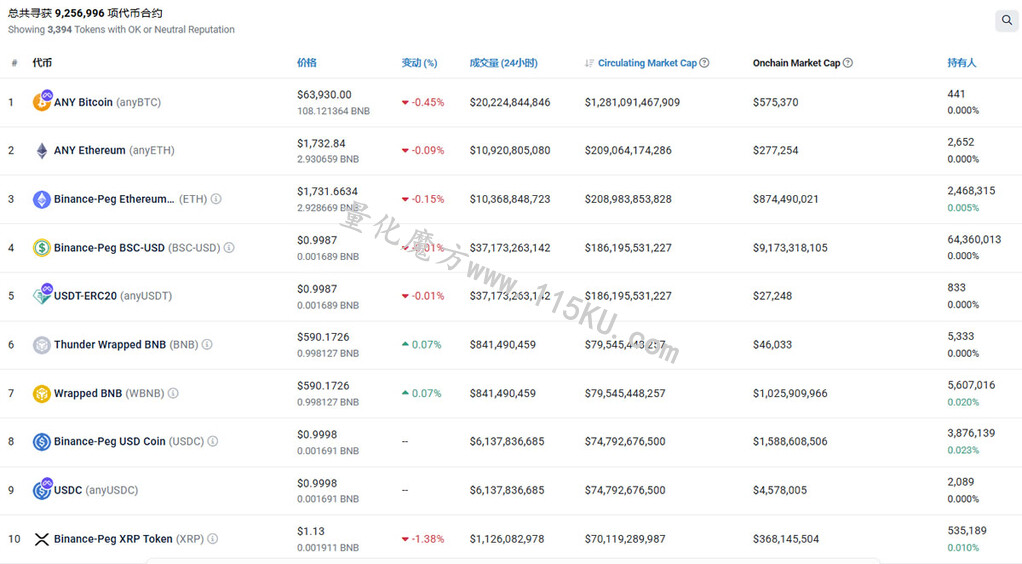Image resolution: width=1022 pixels, height=564 pixels.
Task: Click the market cap $209,064,174,286
Action: pos(628,151)
